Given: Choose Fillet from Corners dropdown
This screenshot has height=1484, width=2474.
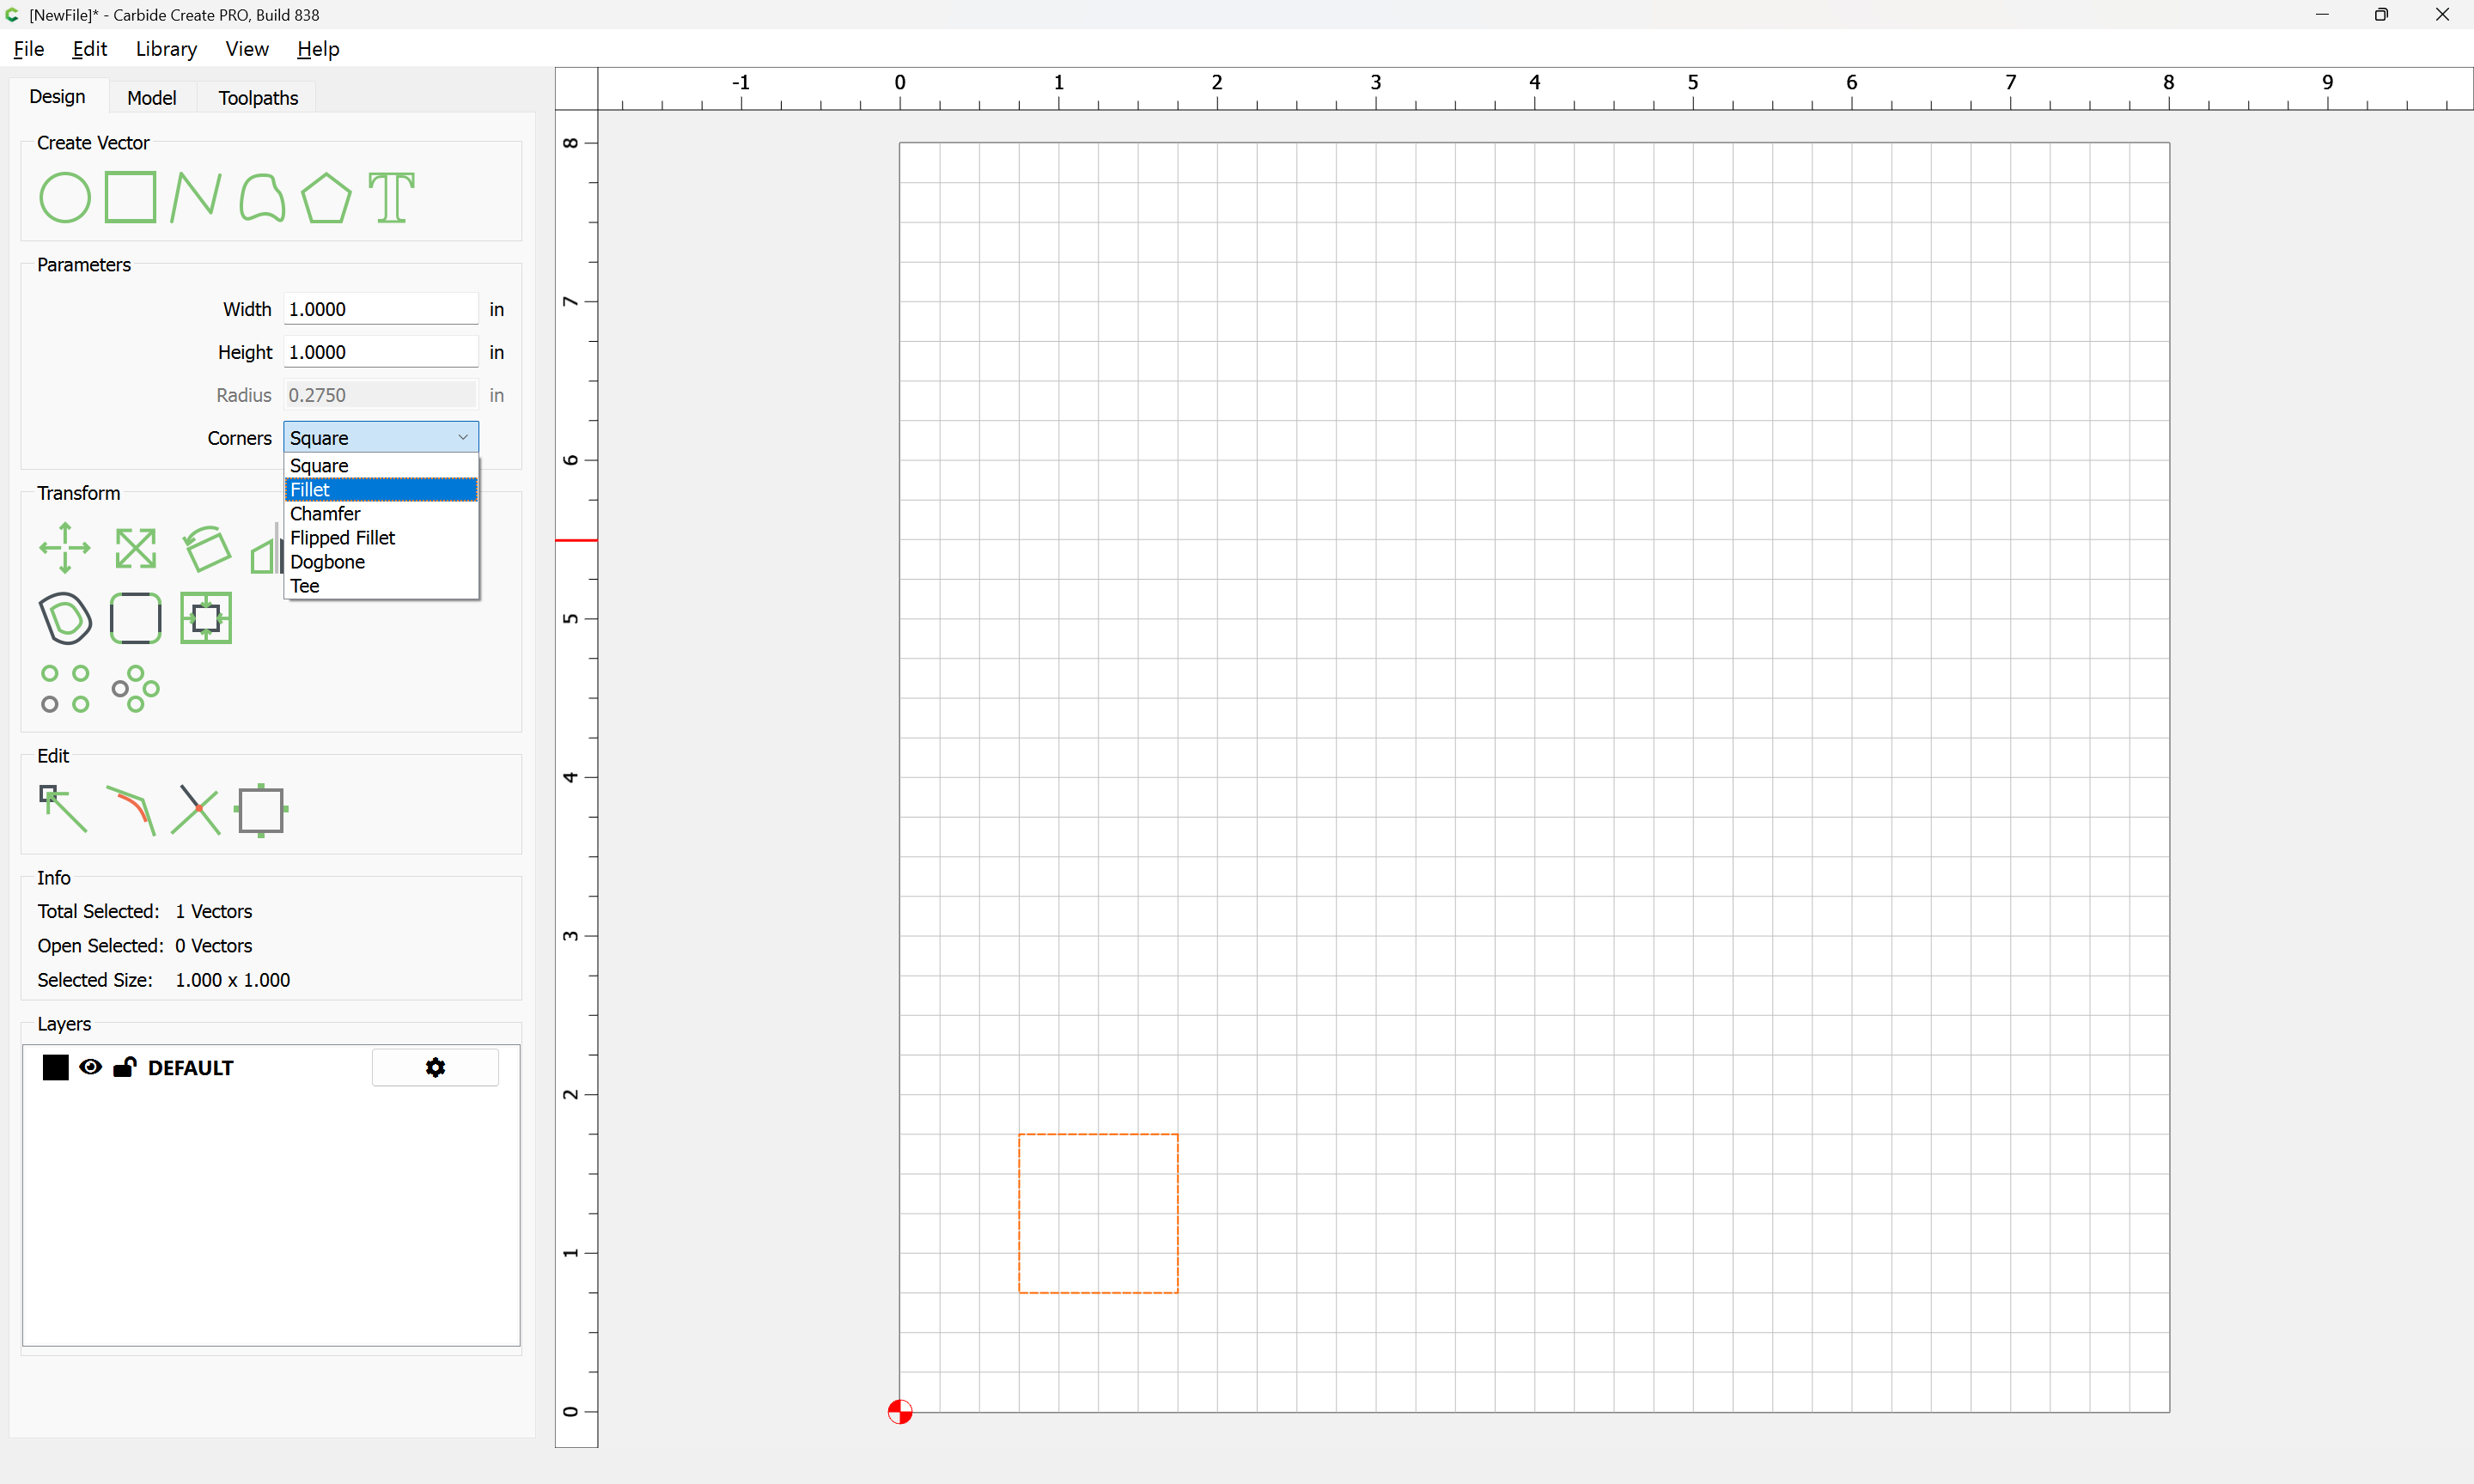Looking at the screenshot, I should [381, 490].
